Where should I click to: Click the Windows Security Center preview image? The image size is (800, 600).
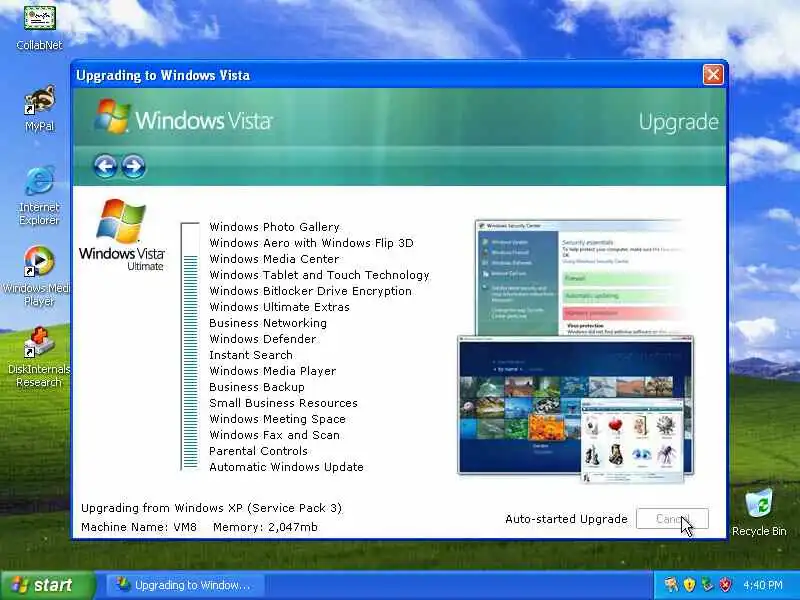pyautogui.click(x=579, y=277)
